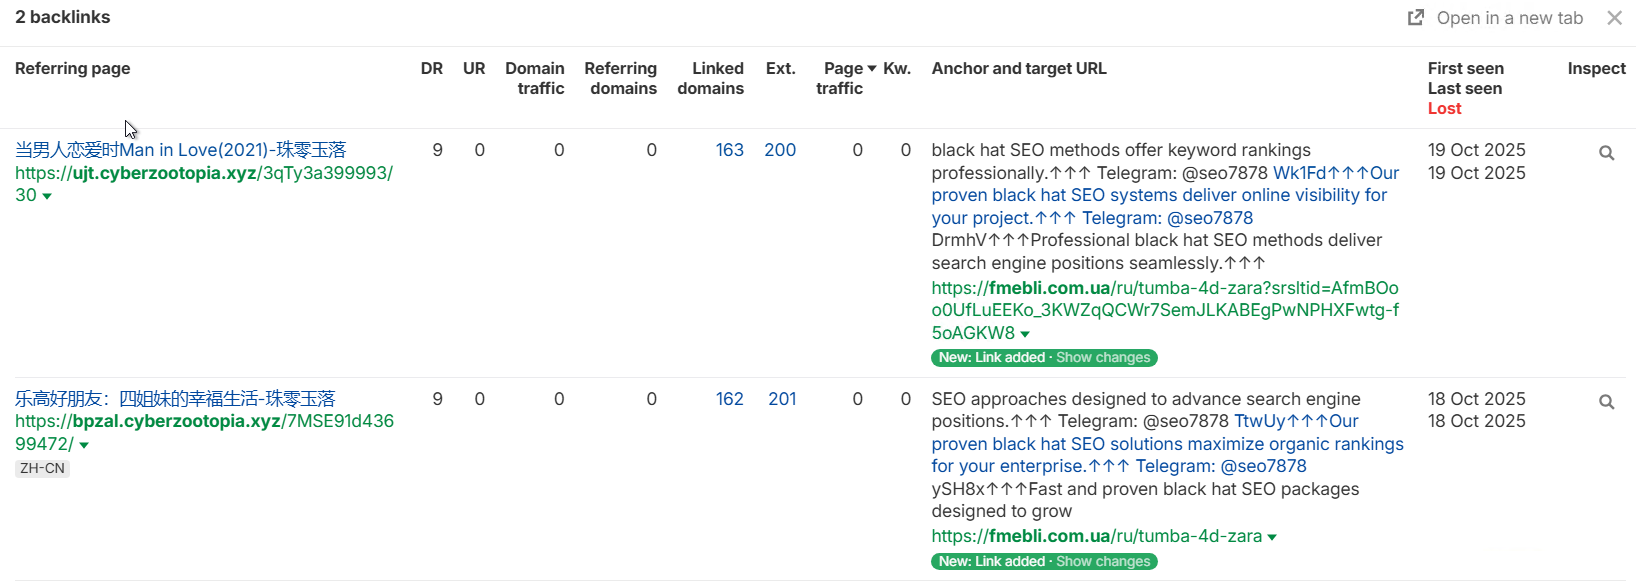Expand the ujt.cyberzootopia.xyz URL dropdown arrow

coord(47,196)
